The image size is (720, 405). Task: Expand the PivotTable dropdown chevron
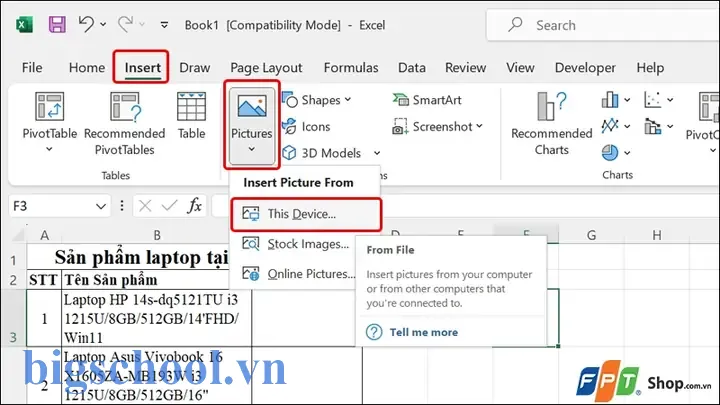(49, 149)
